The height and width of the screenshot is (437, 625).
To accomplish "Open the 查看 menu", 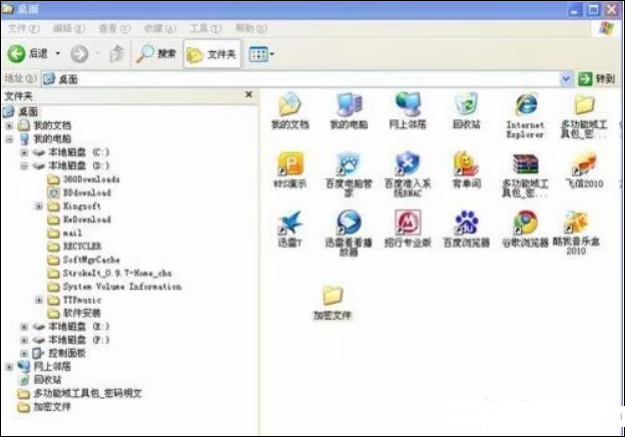I will point(109,28).
